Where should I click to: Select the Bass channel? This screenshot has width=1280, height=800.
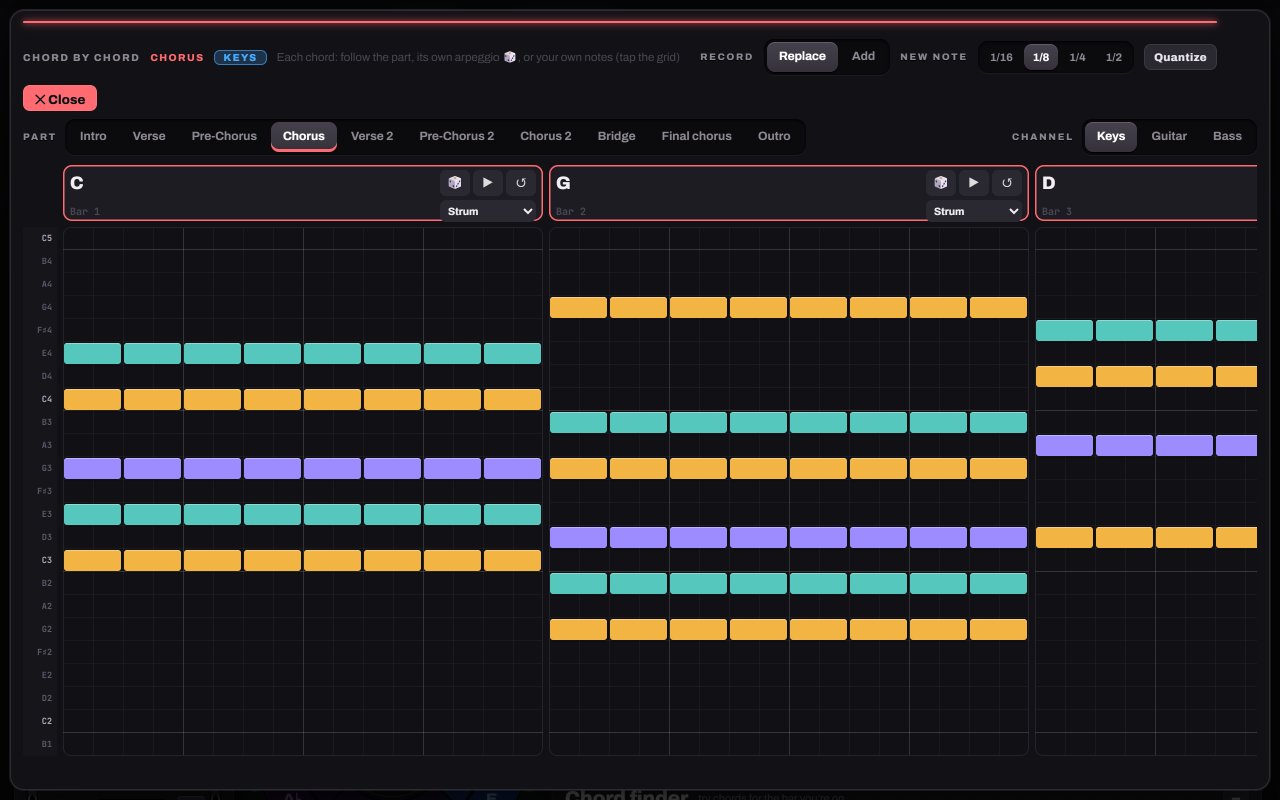point(1227,136)
